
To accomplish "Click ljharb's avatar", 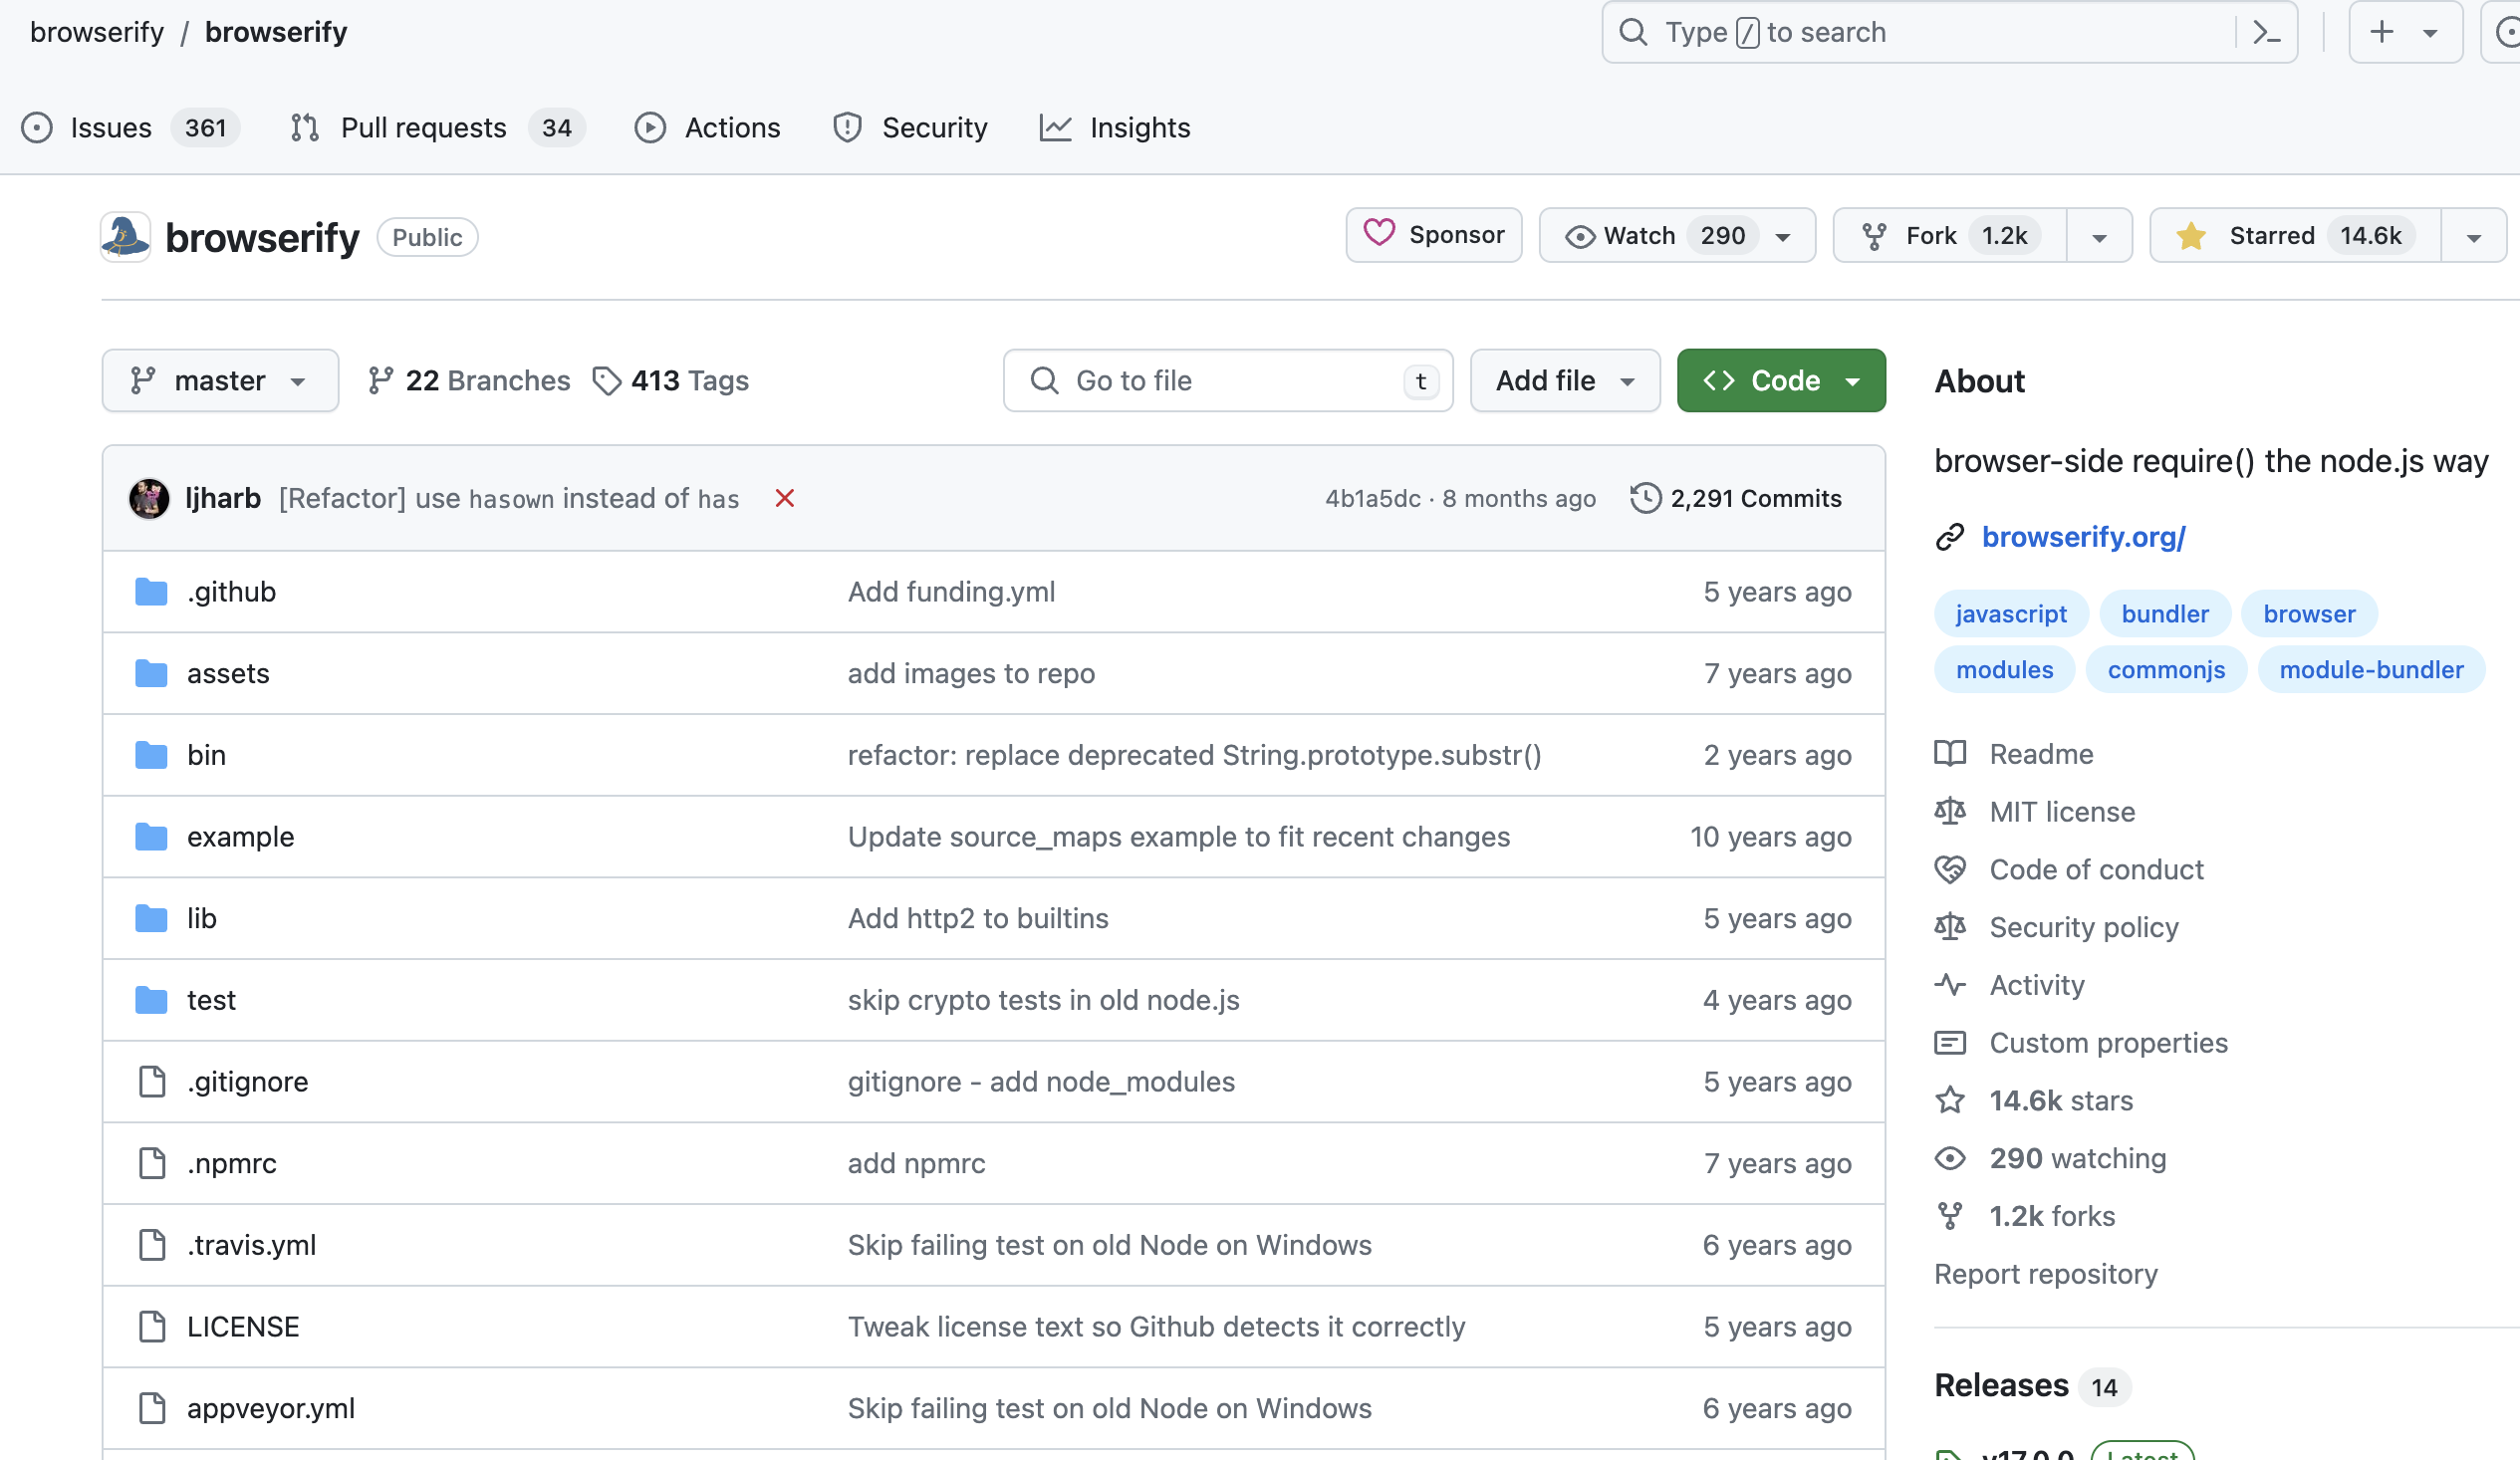I will (x=149, y=498).
